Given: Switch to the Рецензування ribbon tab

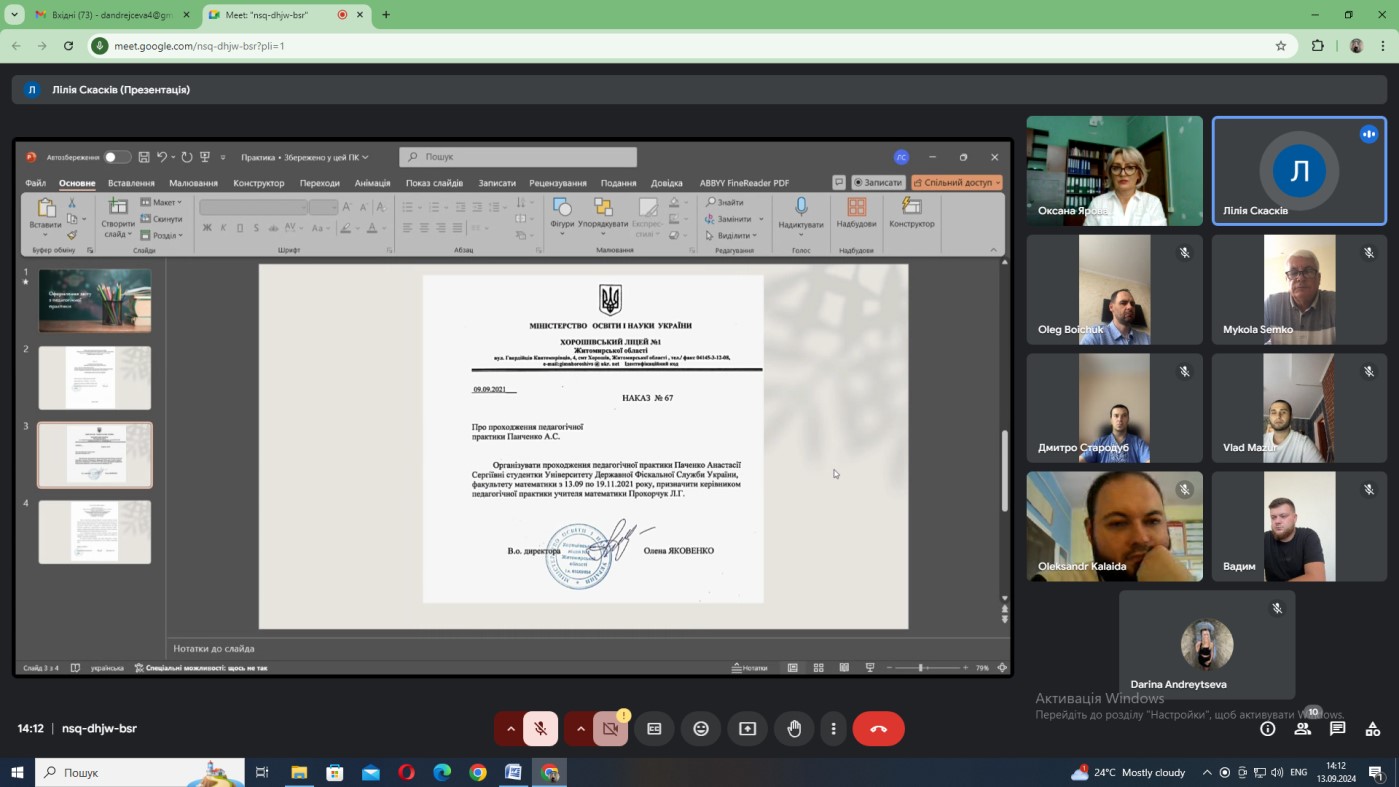Looking at the screenshot, I should pos(558,183).
